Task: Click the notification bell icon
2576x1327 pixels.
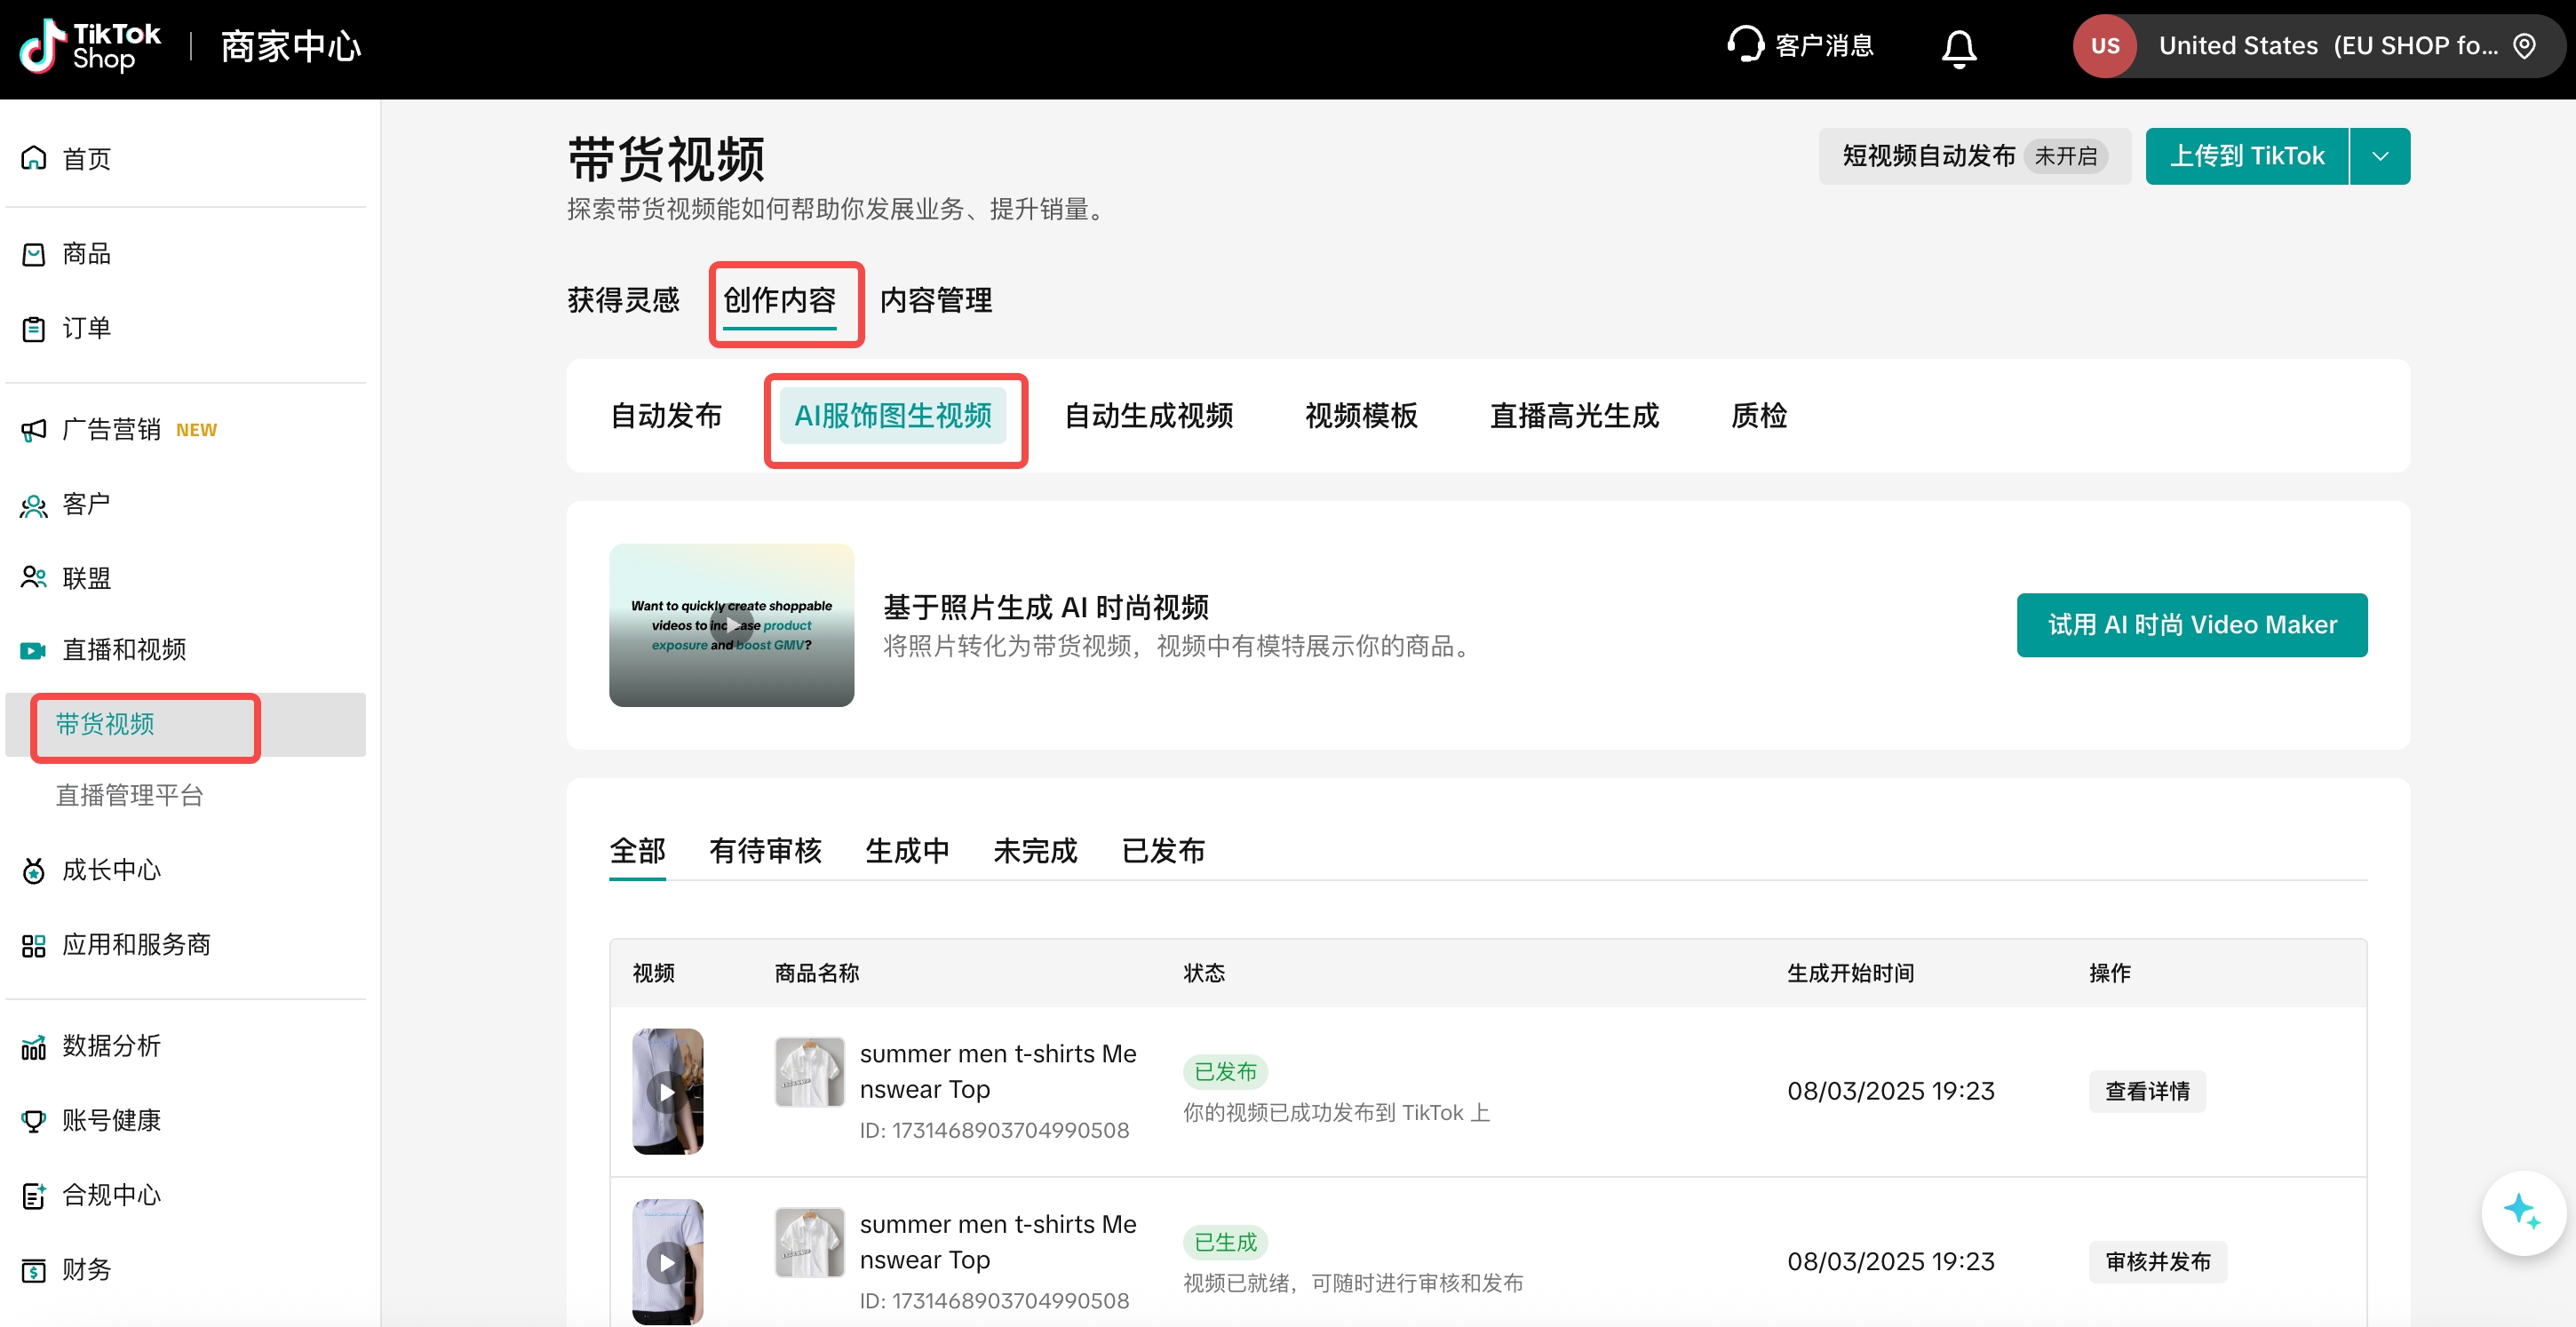Action: coord(1958,47)
